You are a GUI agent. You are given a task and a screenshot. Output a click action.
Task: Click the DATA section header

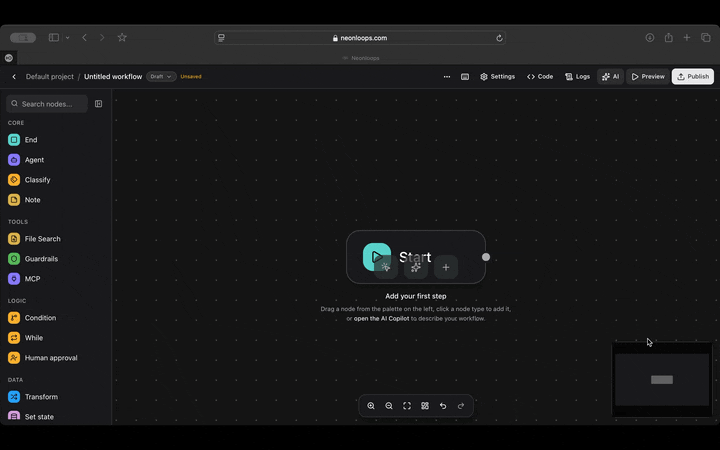pos(15,380)
